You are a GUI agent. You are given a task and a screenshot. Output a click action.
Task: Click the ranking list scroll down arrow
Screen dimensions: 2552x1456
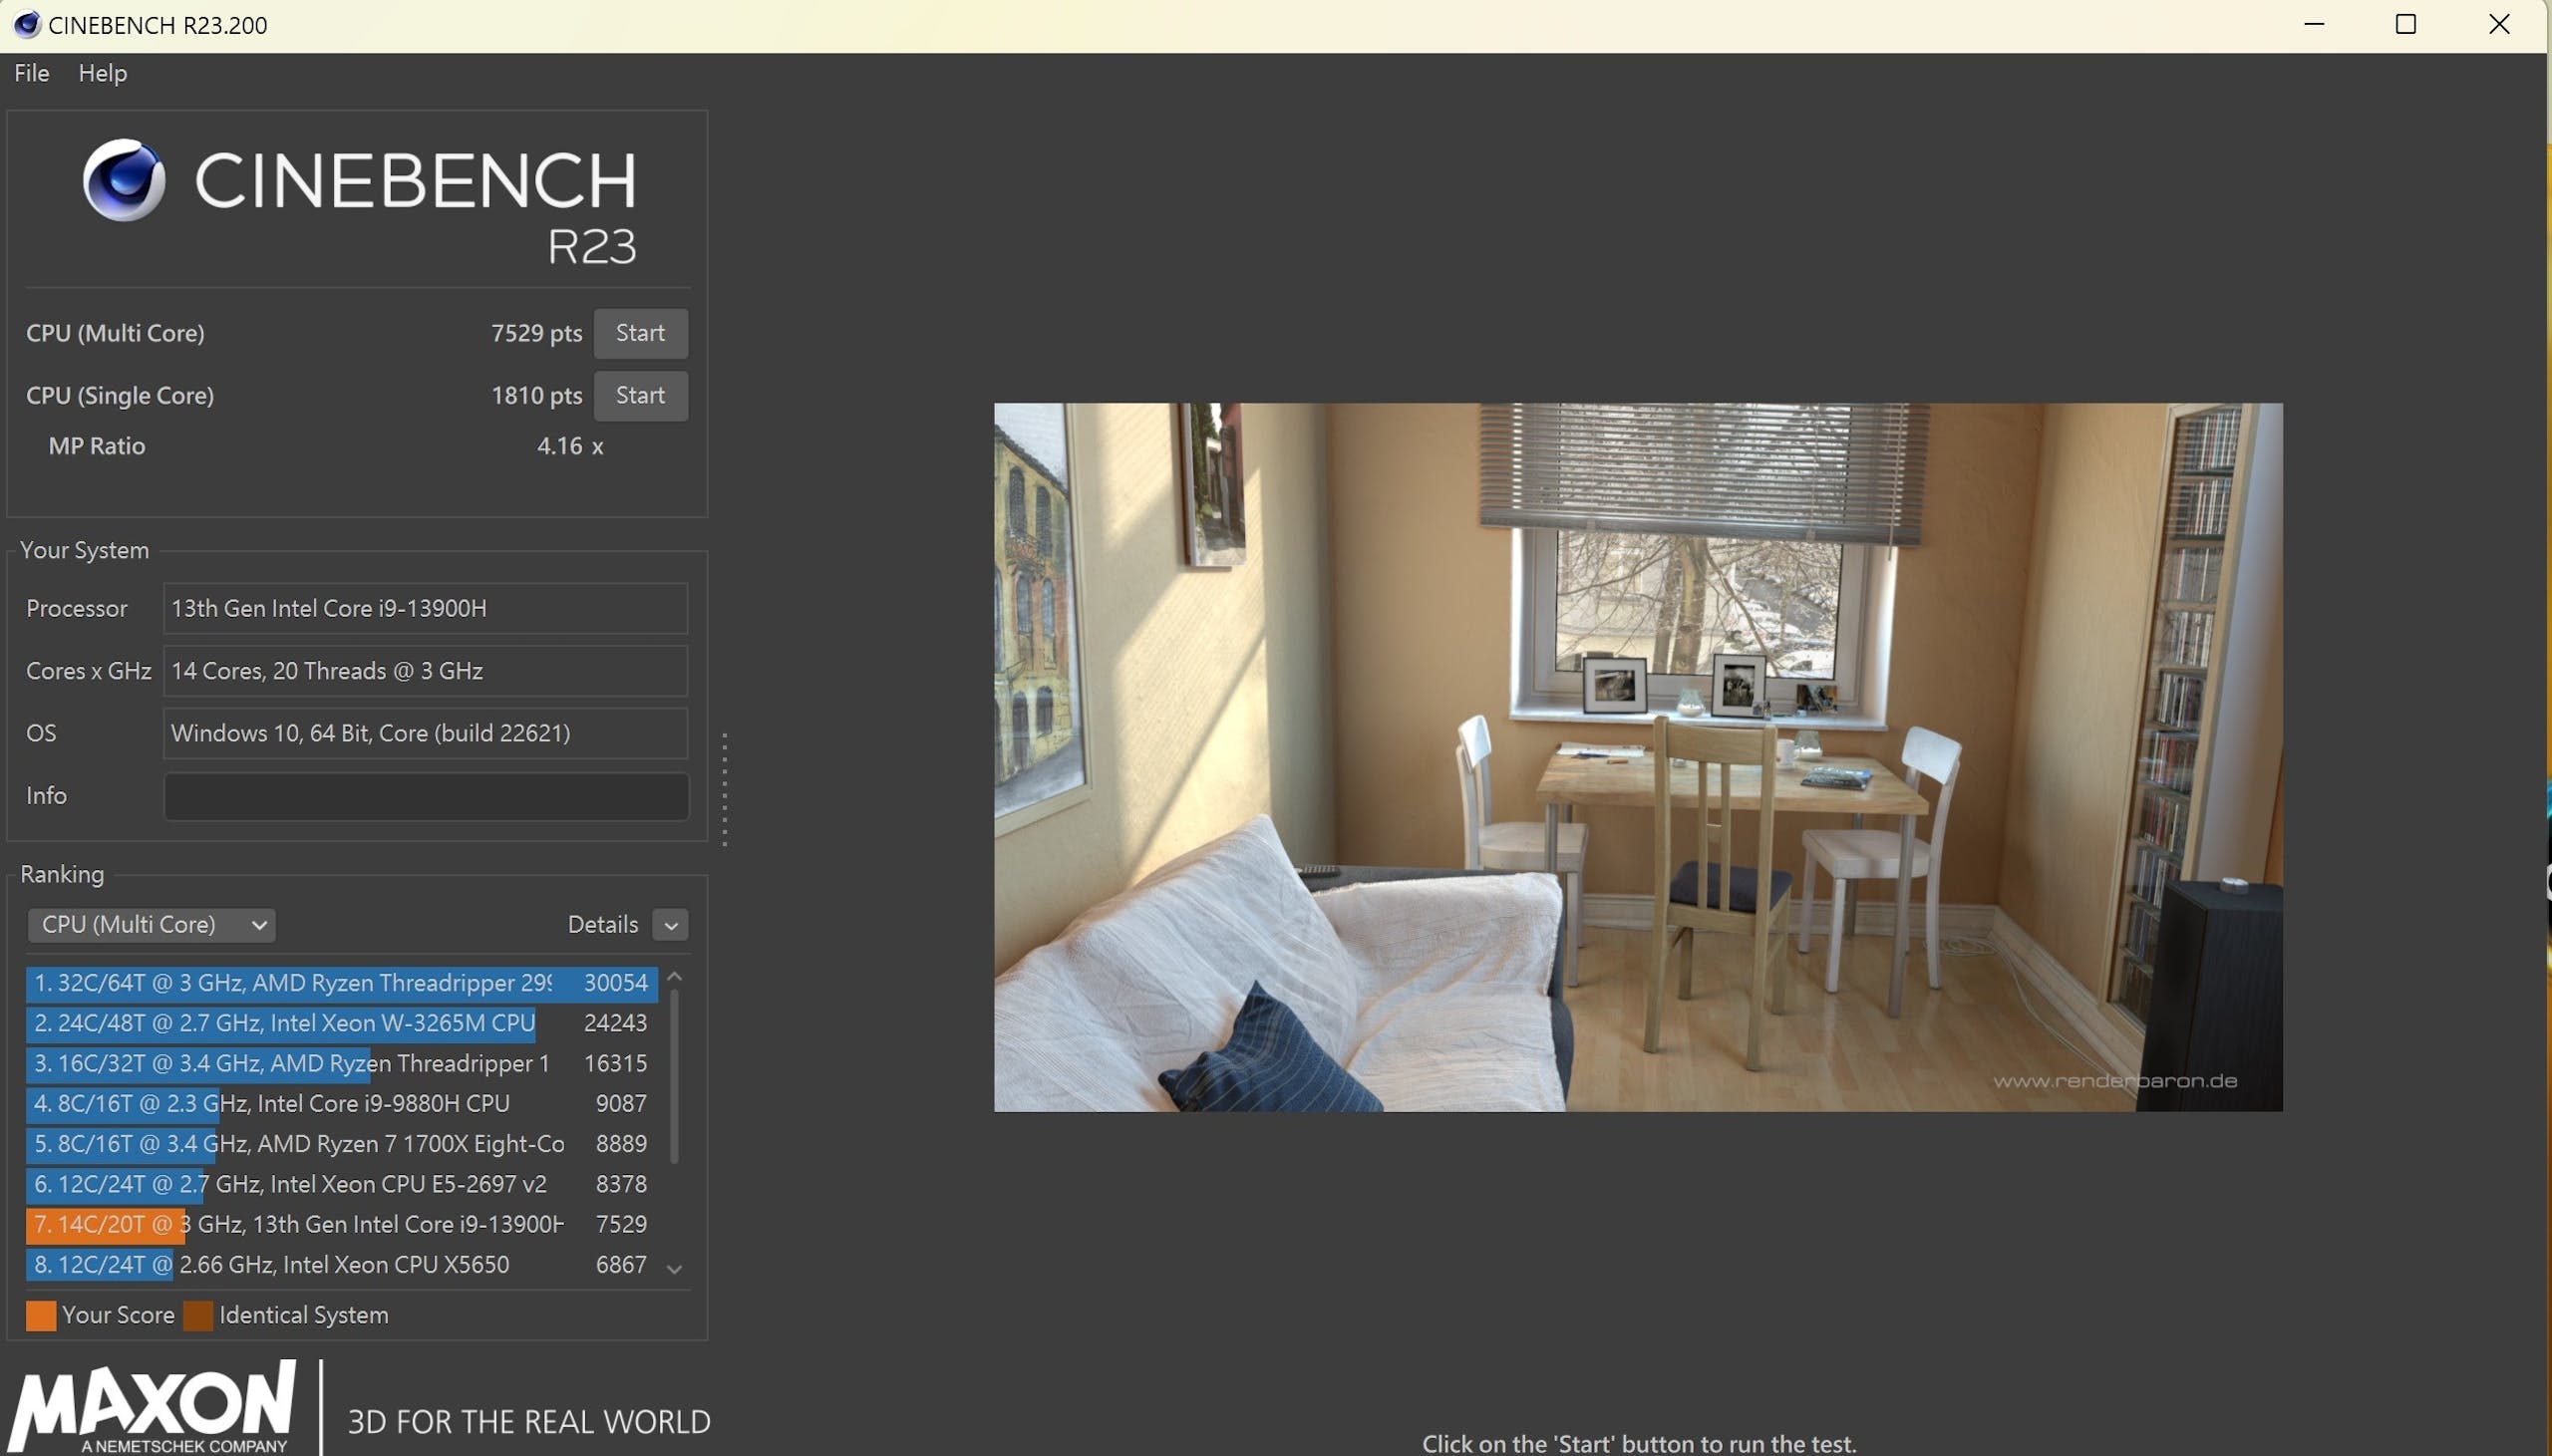click(675, 1270)
